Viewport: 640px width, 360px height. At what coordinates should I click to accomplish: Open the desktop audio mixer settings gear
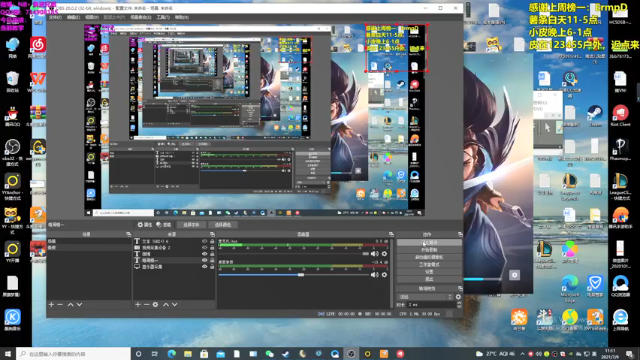point(384,275)
